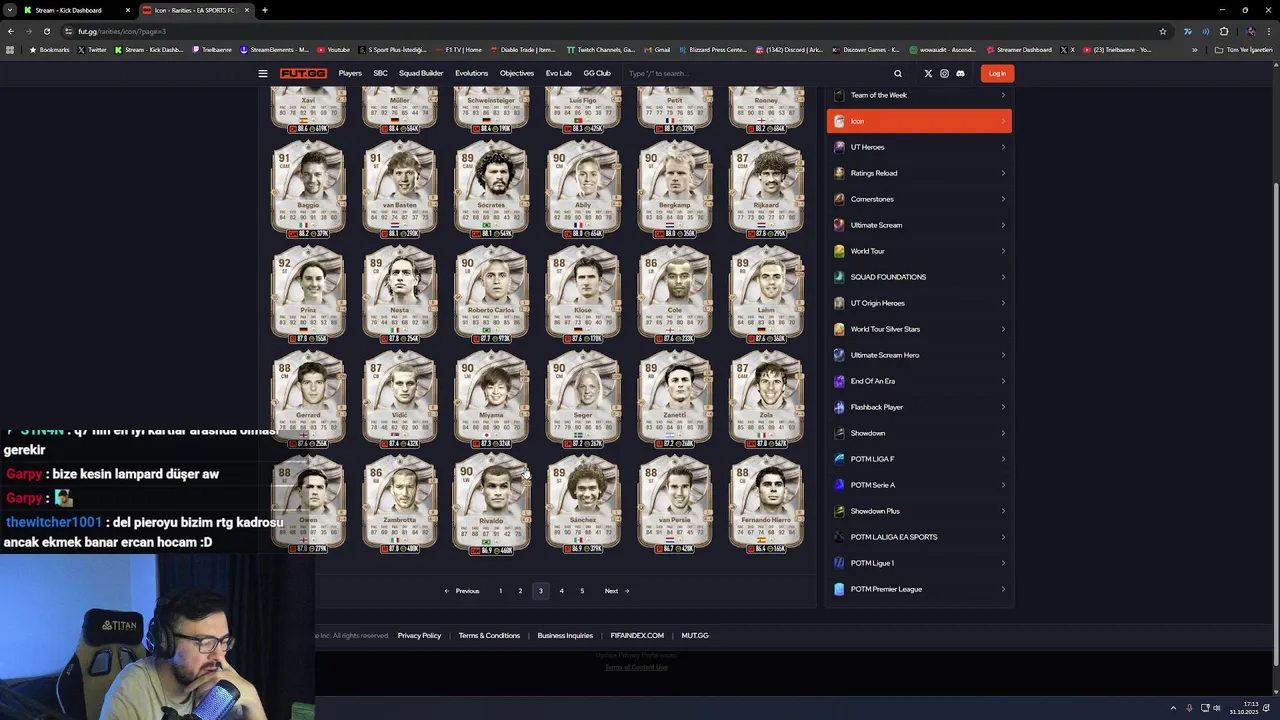
Task: Click the Ultimate Scream rarity icon
Action: point(839,225)
